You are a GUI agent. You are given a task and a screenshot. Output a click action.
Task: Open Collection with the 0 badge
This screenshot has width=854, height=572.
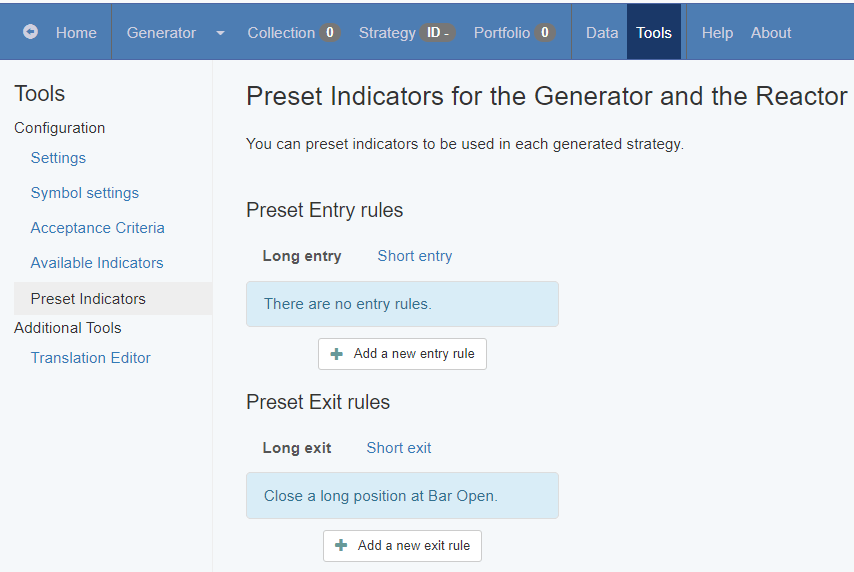(293, 33)
